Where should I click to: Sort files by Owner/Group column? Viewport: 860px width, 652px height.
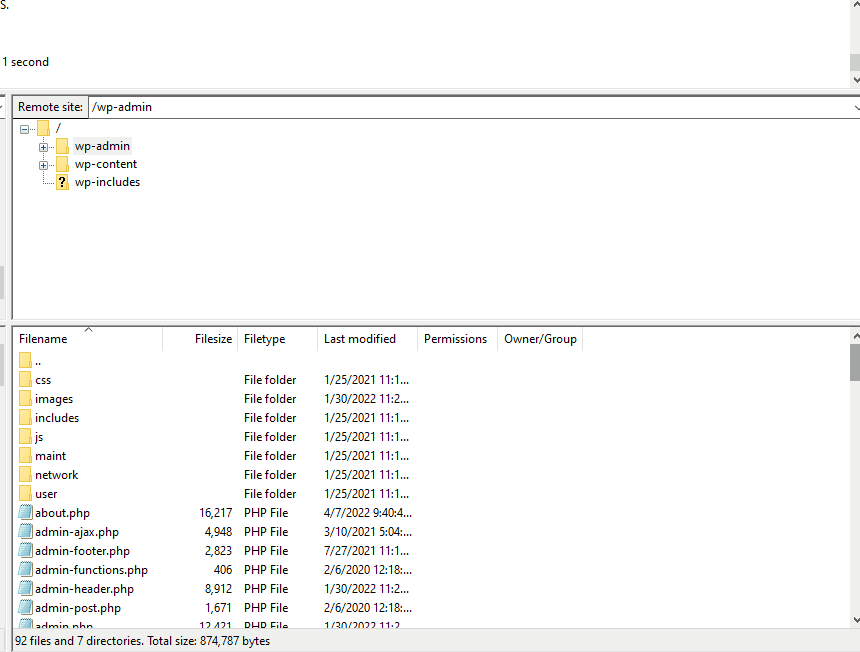click(x=540, y=339)
